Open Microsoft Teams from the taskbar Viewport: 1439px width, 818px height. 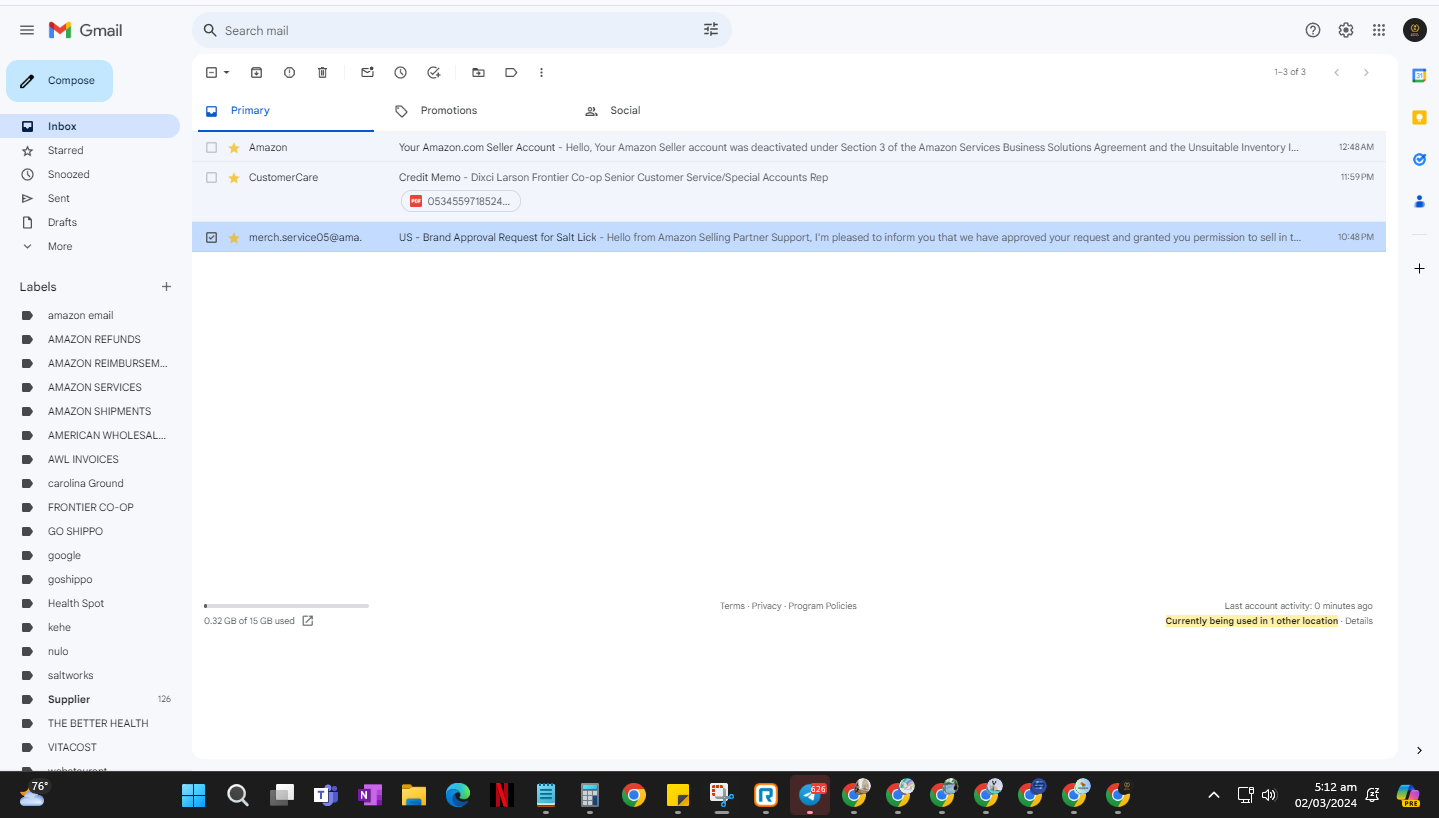(x=326, y=795)
